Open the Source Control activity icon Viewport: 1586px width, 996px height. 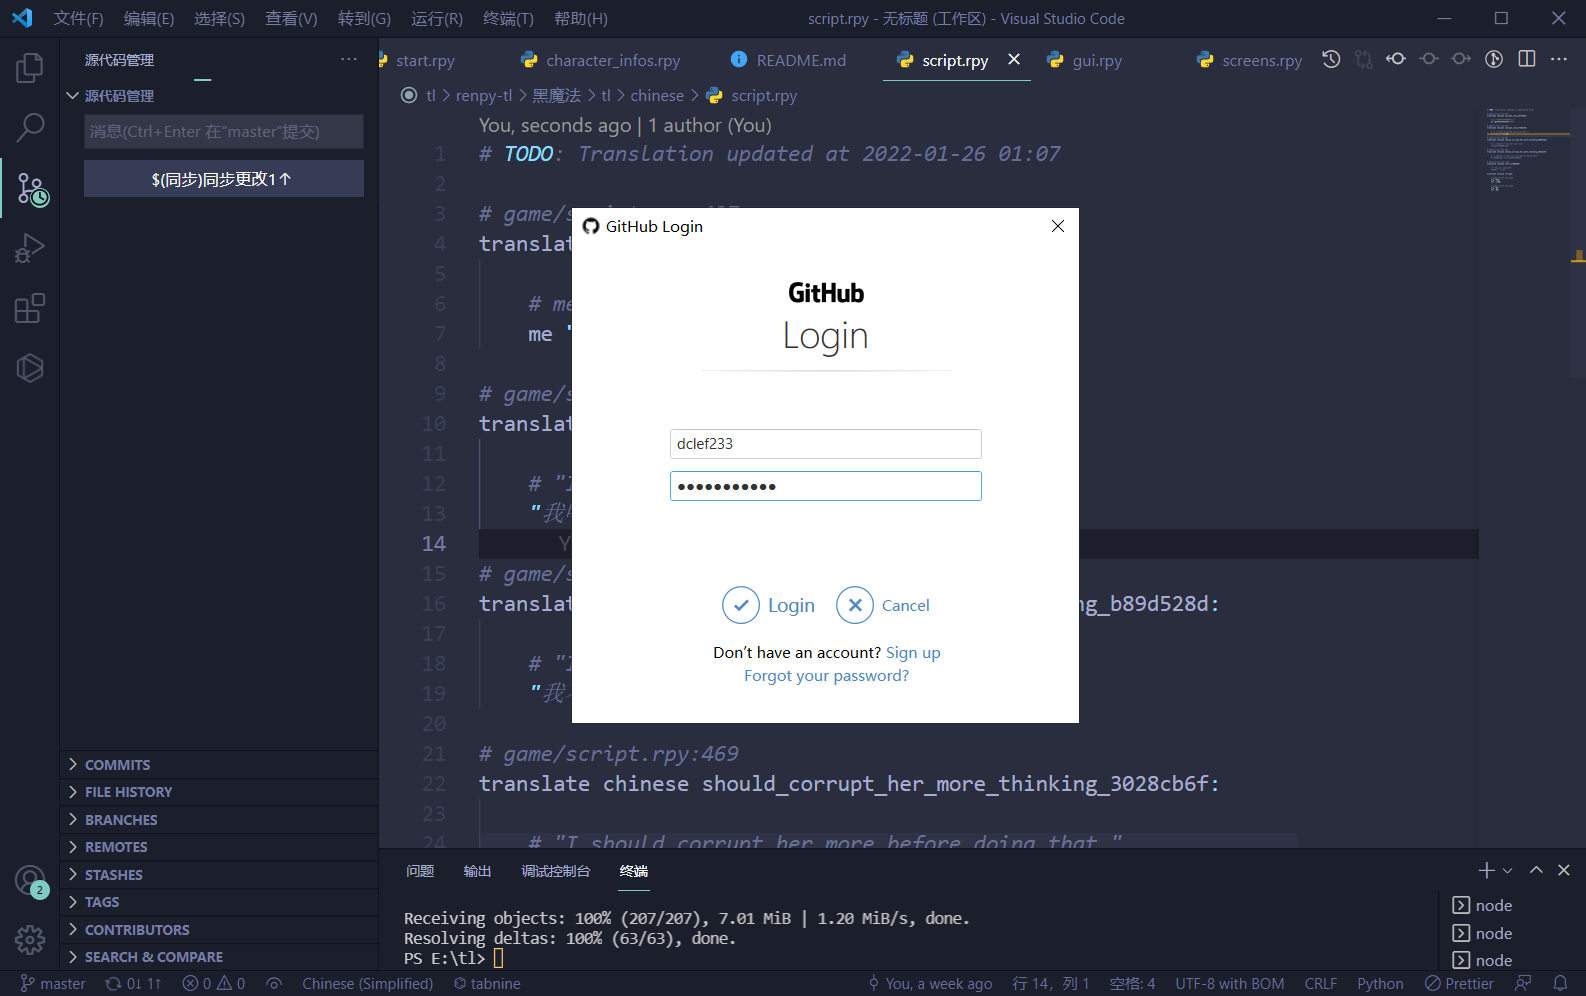pos(30,188)
